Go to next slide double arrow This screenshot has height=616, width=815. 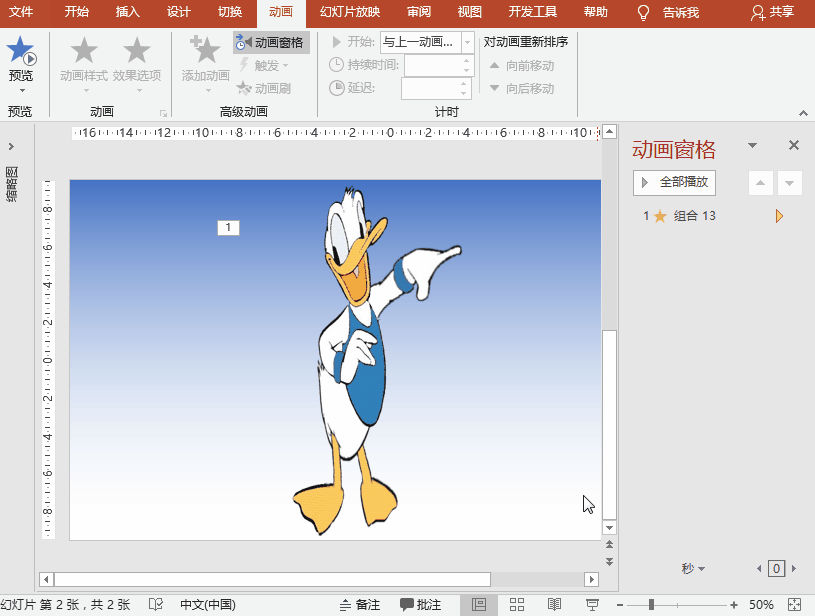[609, 562]
